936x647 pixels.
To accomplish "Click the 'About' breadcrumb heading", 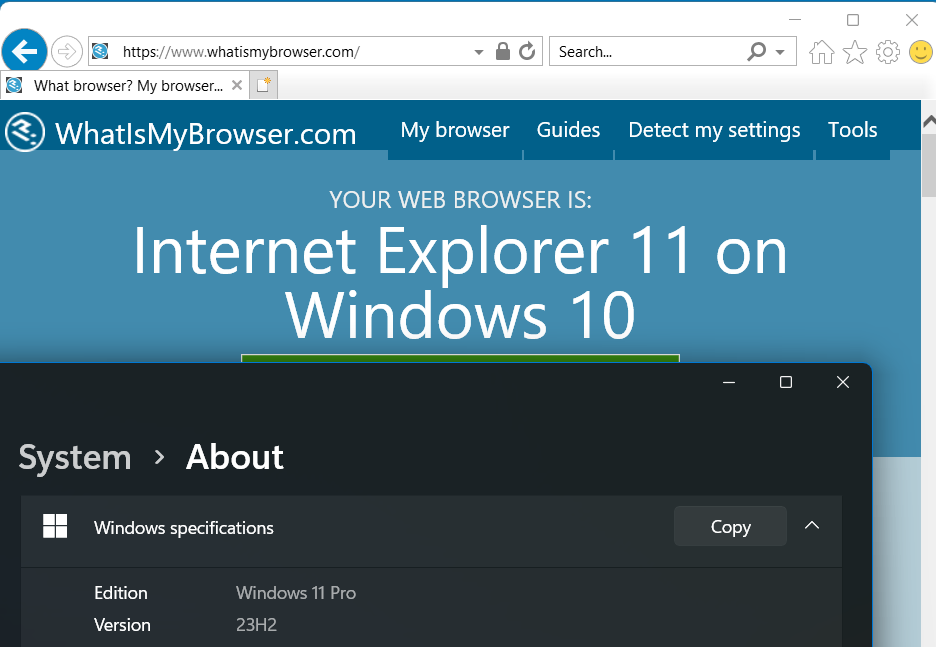I will [235, 457].
